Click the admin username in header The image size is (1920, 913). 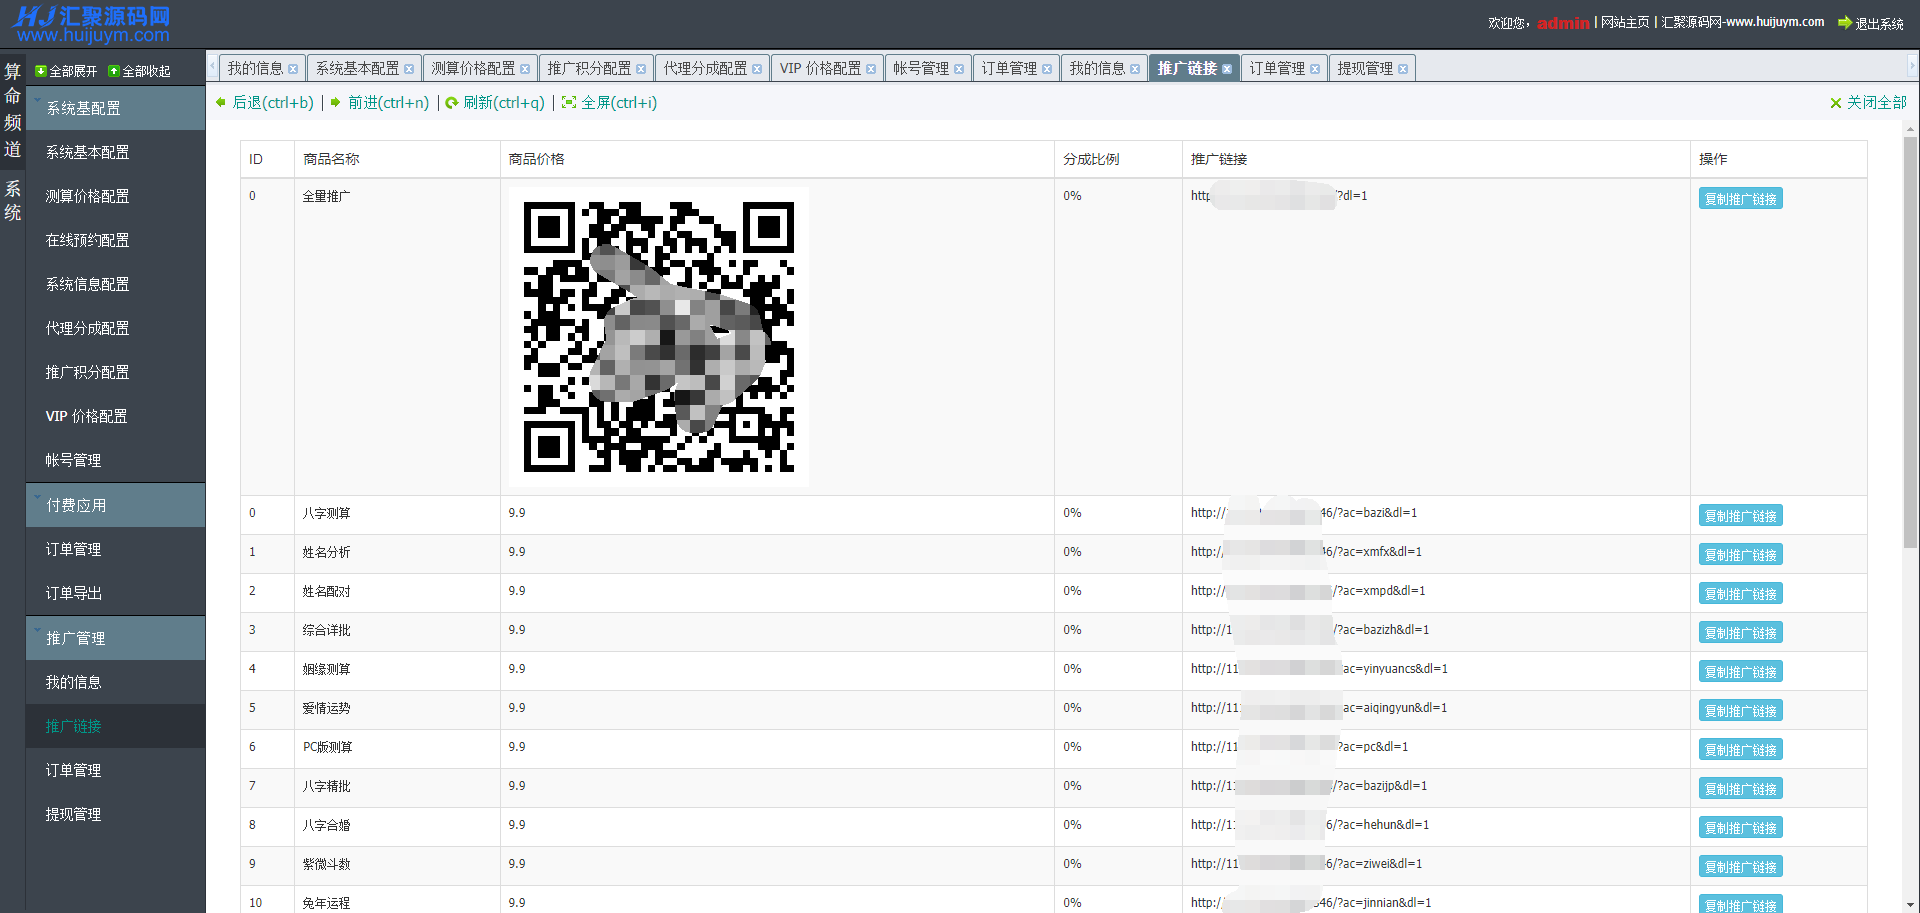[x=1563, y=23]
